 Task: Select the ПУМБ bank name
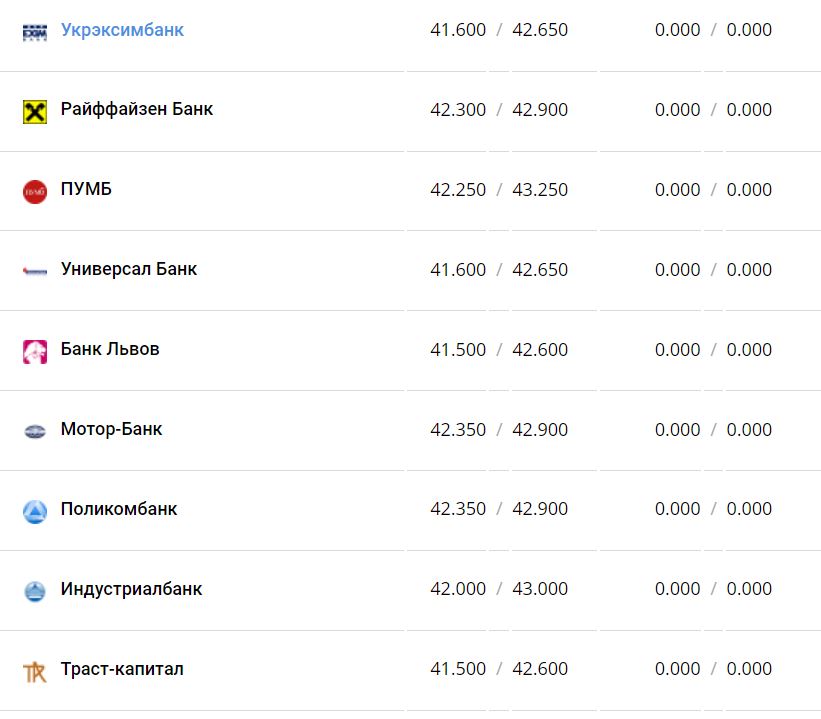tap(86, 189)
